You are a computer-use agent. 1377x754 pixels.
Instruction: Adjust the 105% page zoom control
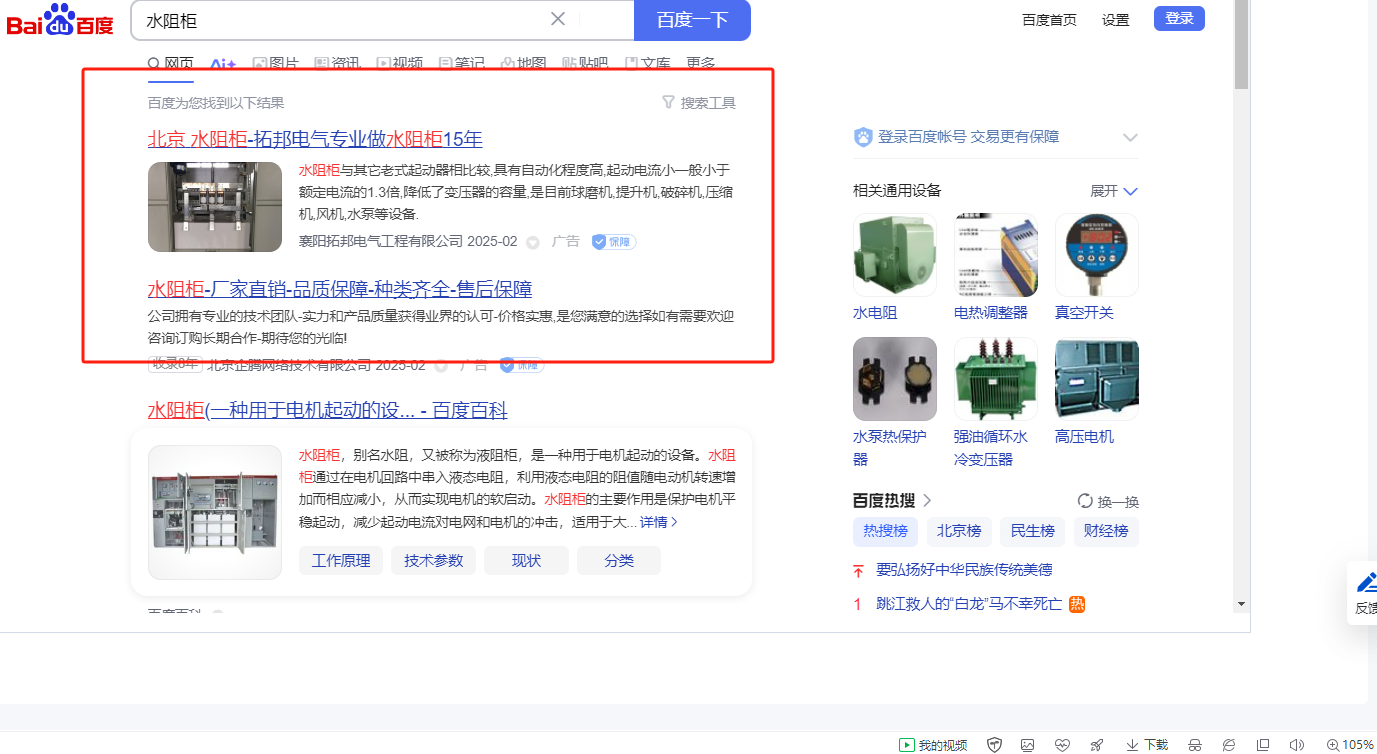[1349, 745]
